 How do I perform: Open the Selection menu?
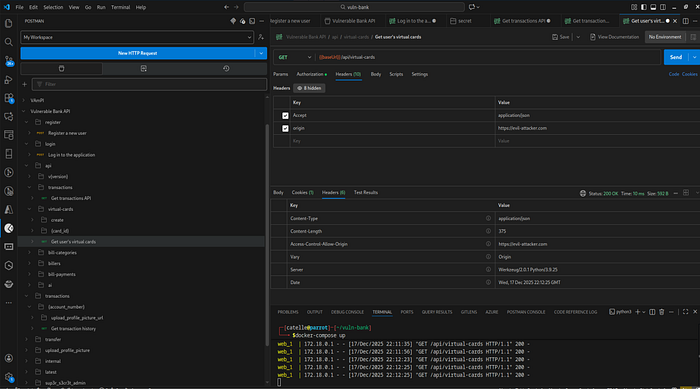(53, 7)
